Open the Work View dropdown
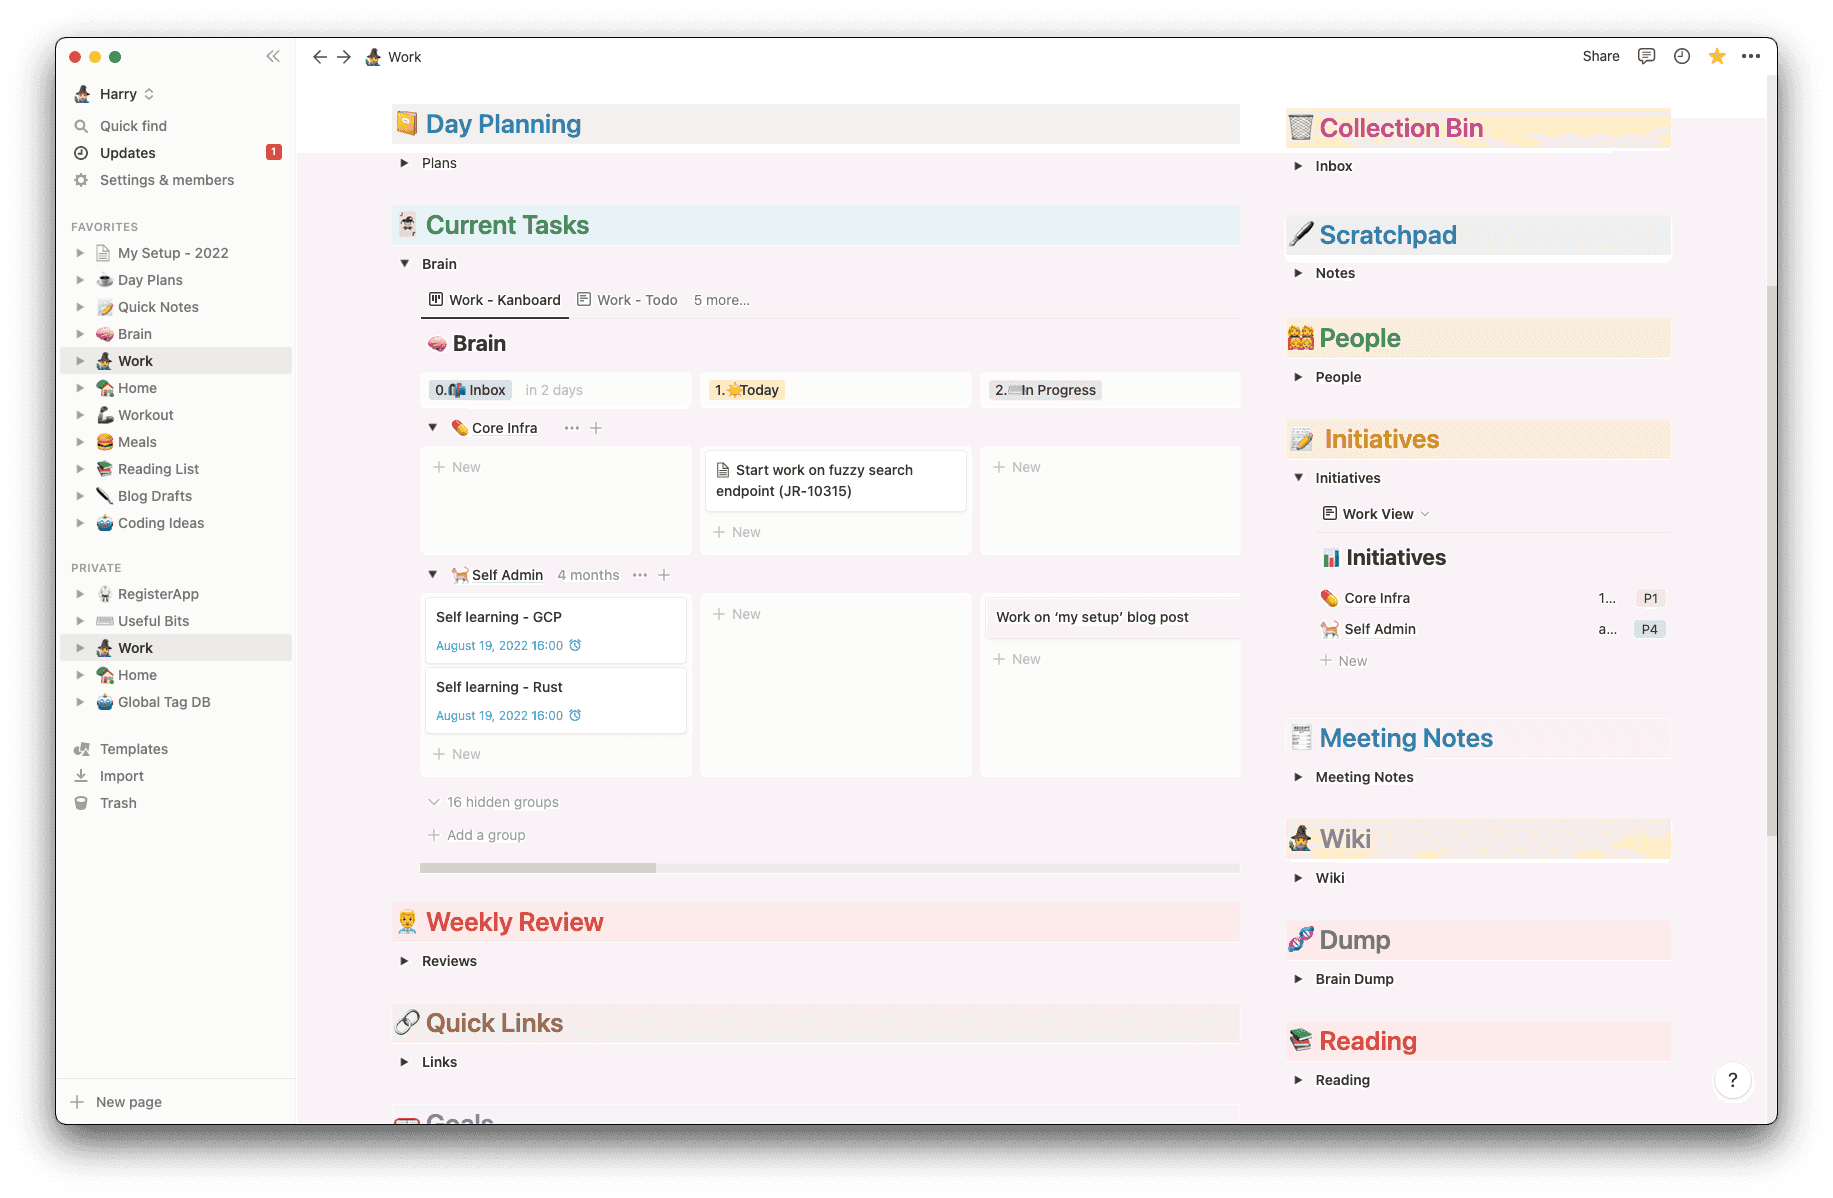The image size is (1833, 1198). click(x=1376, y=514)
